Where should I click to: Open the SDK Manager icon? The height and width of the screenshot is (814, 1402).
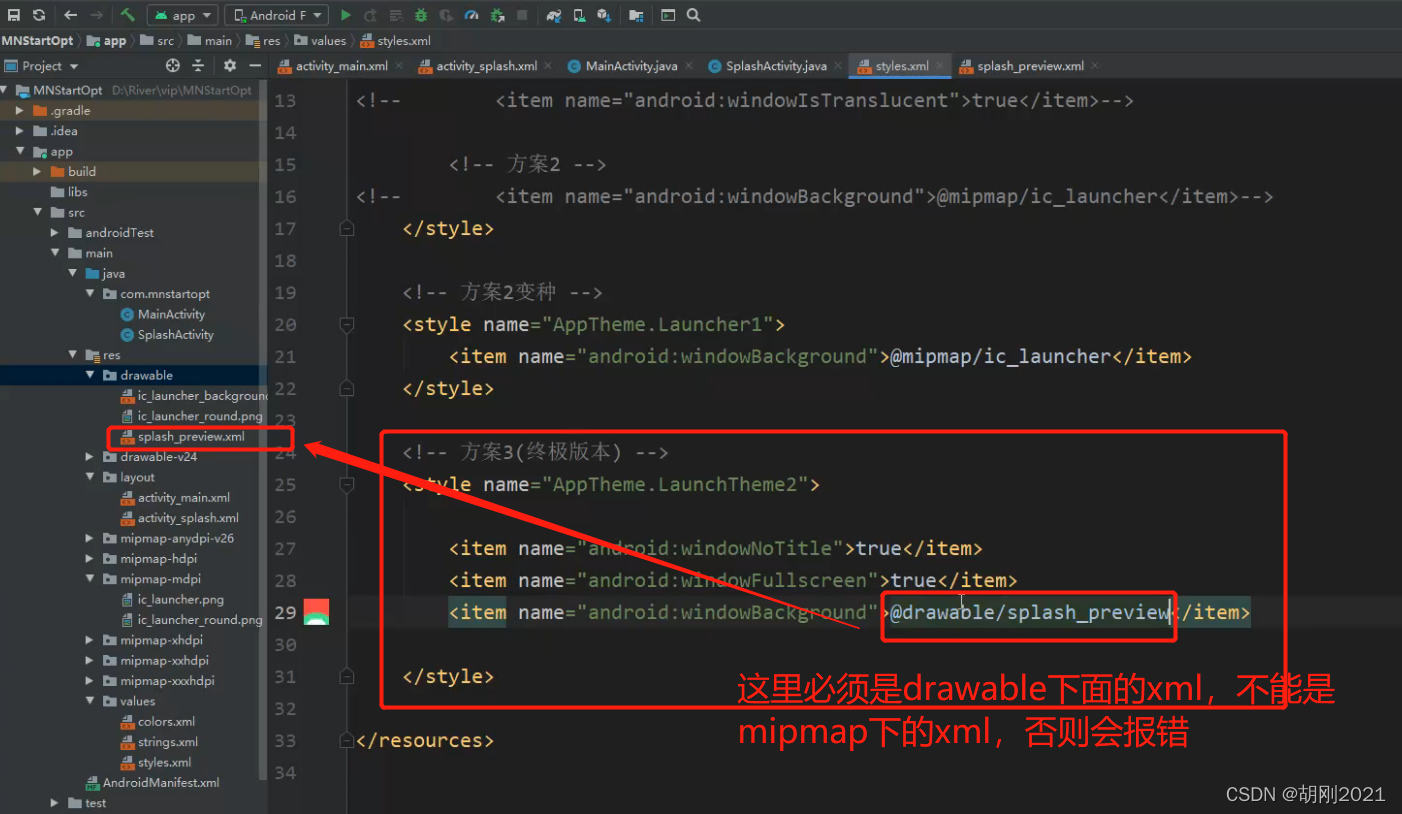(x=604, y=15)
